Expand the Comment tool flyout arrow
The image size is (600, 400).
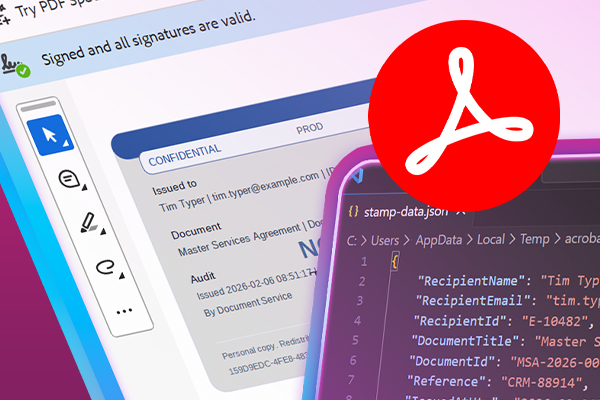click(85, 189)
